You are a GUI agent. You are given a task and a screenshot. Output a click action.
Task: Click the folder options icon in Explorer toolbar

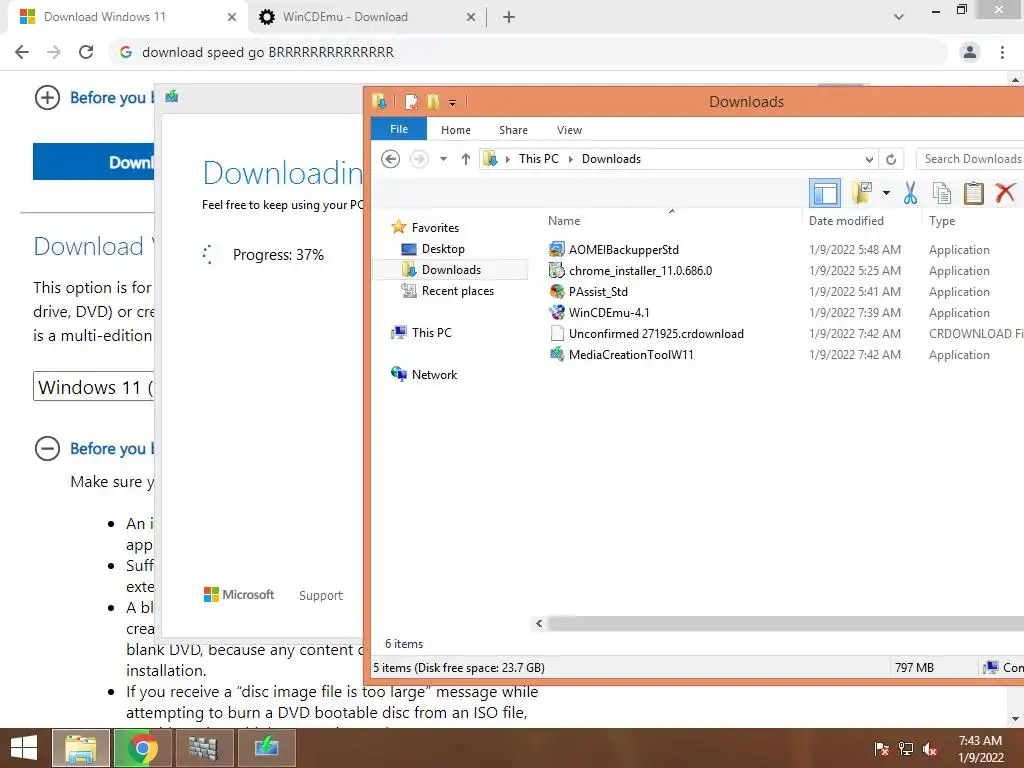click(x=862, y=193)
